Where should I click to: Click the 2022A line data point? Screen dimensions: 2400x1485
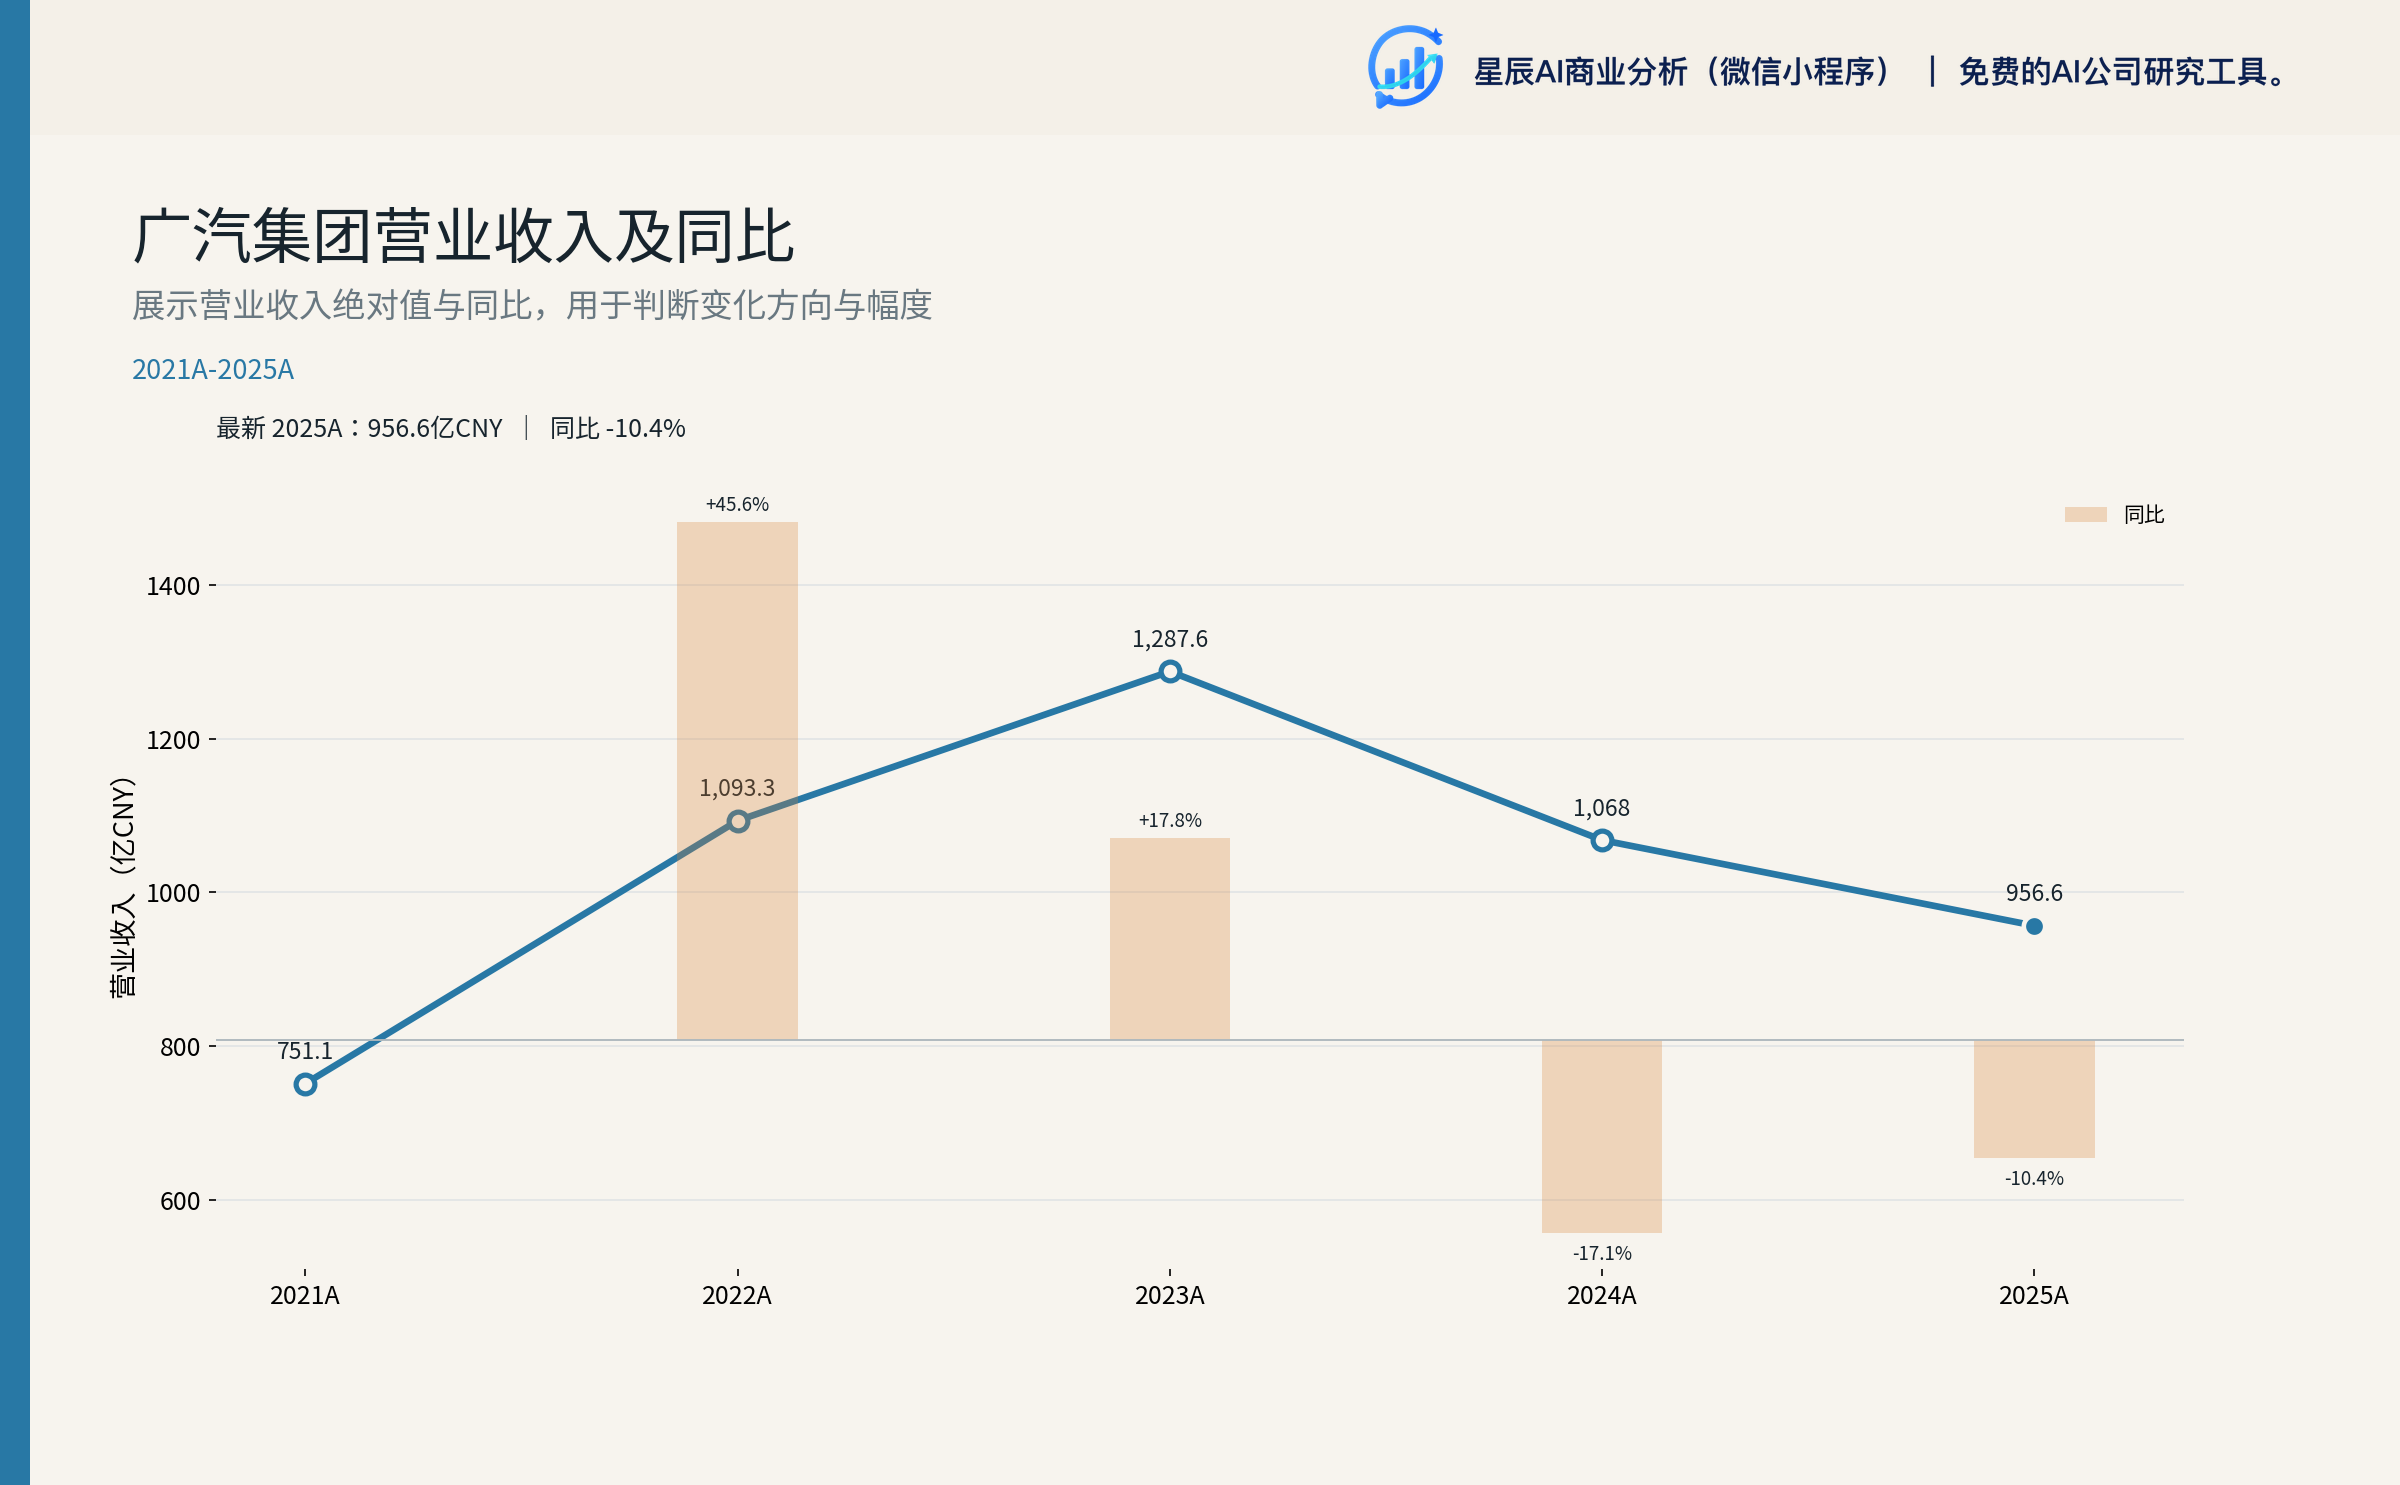pyautogui.click(x=738, y=821)
